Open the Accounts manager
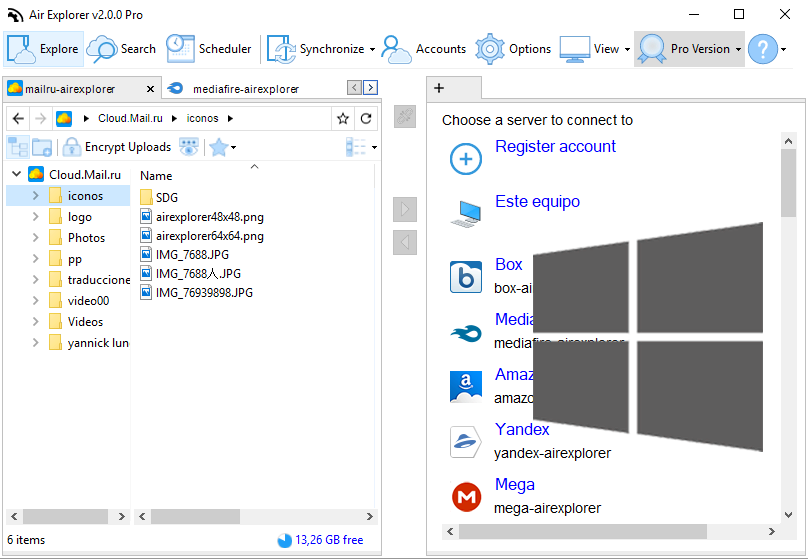This screenshot has height=559, width=808. click(424, 49)
